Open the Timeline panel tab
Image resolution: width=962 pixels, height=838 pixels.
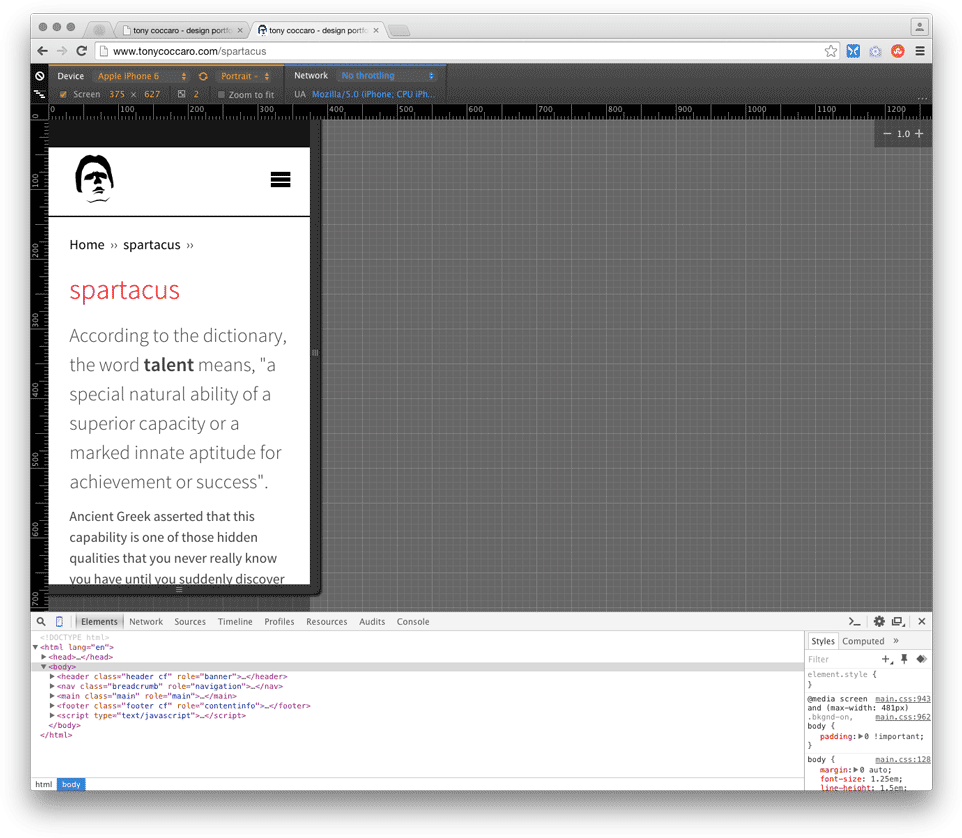tap(235, 621)
